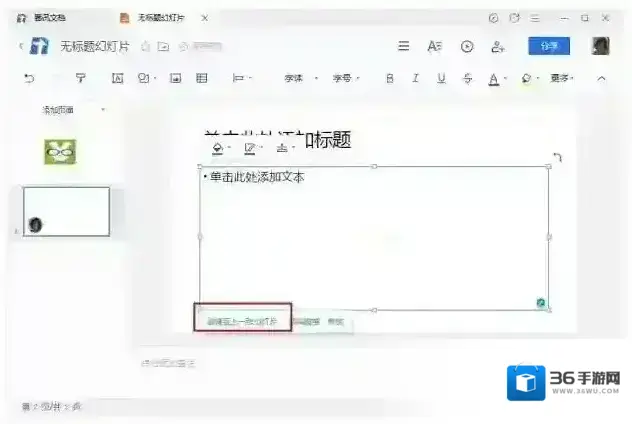Open the add collaborator icon
This screenshot has width=632, height=424.
coord(497,46)
